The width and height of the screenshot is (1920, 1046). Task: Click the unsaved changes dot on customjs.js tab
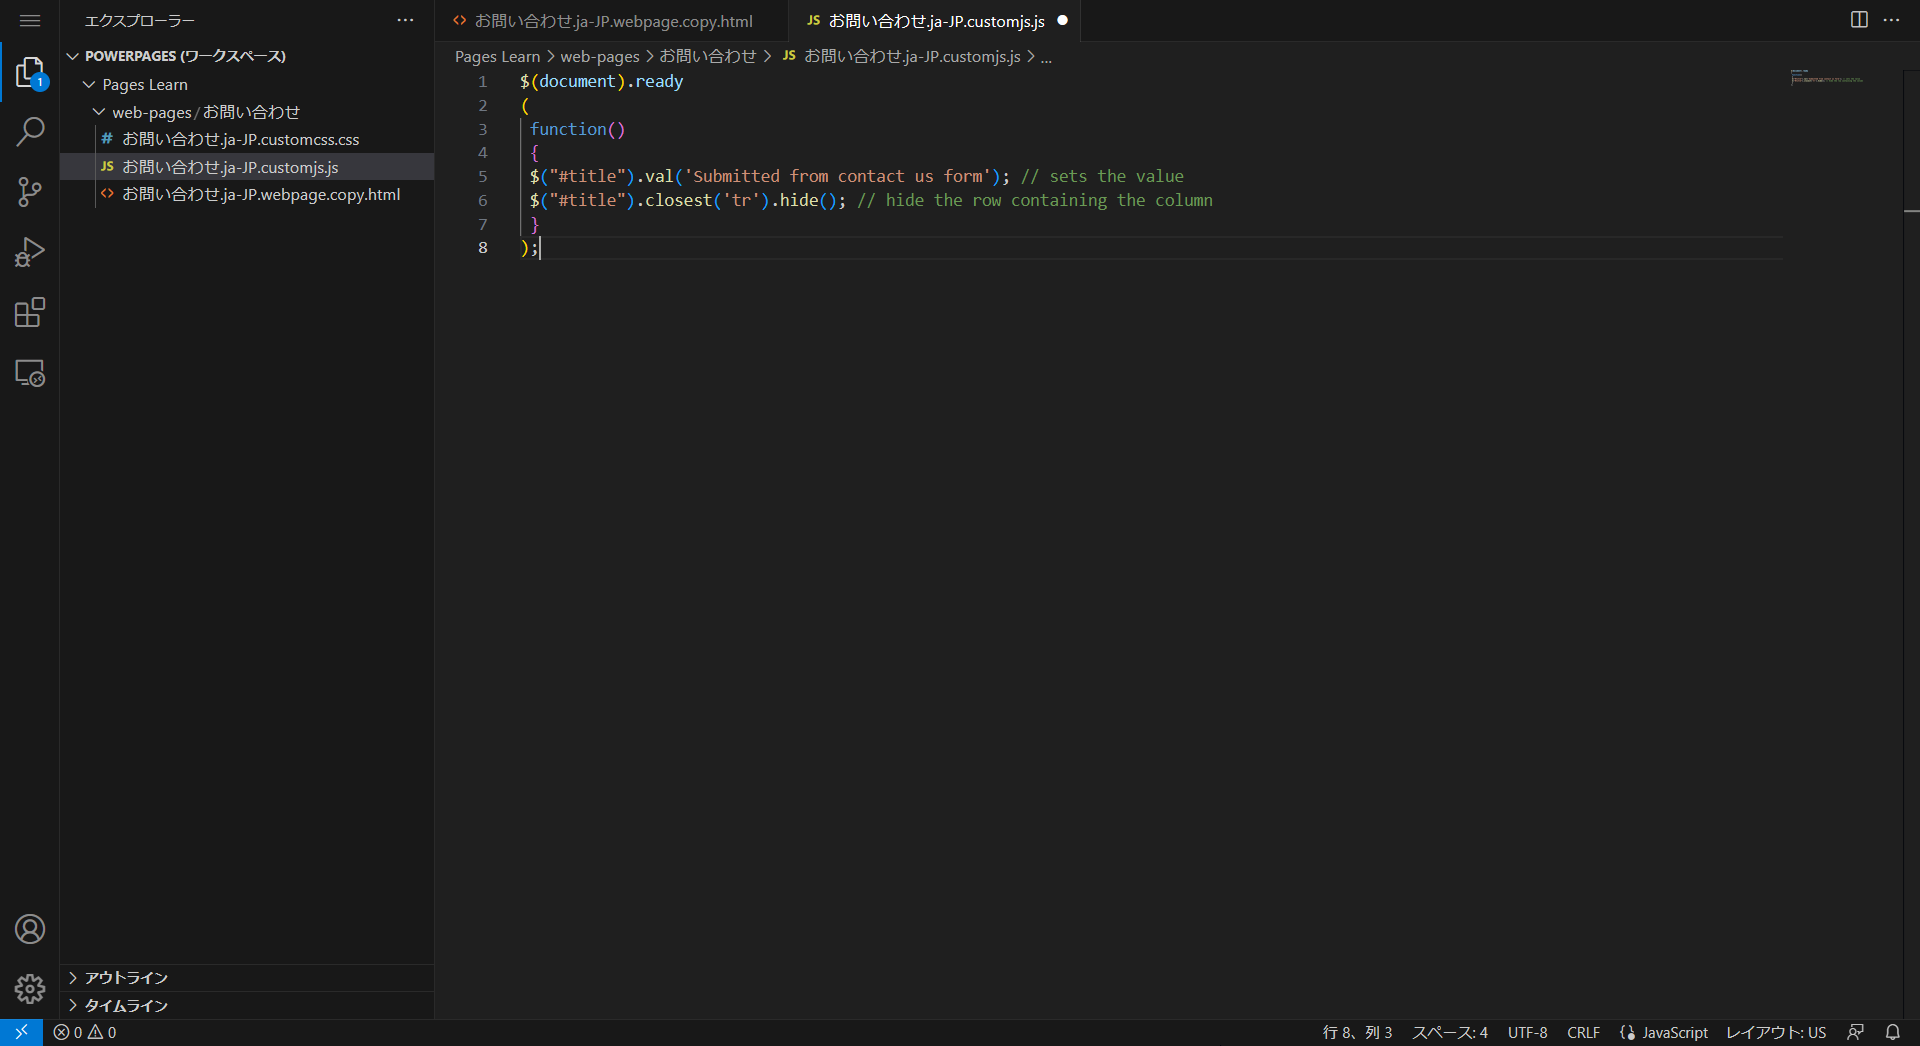pos(1063,20)
